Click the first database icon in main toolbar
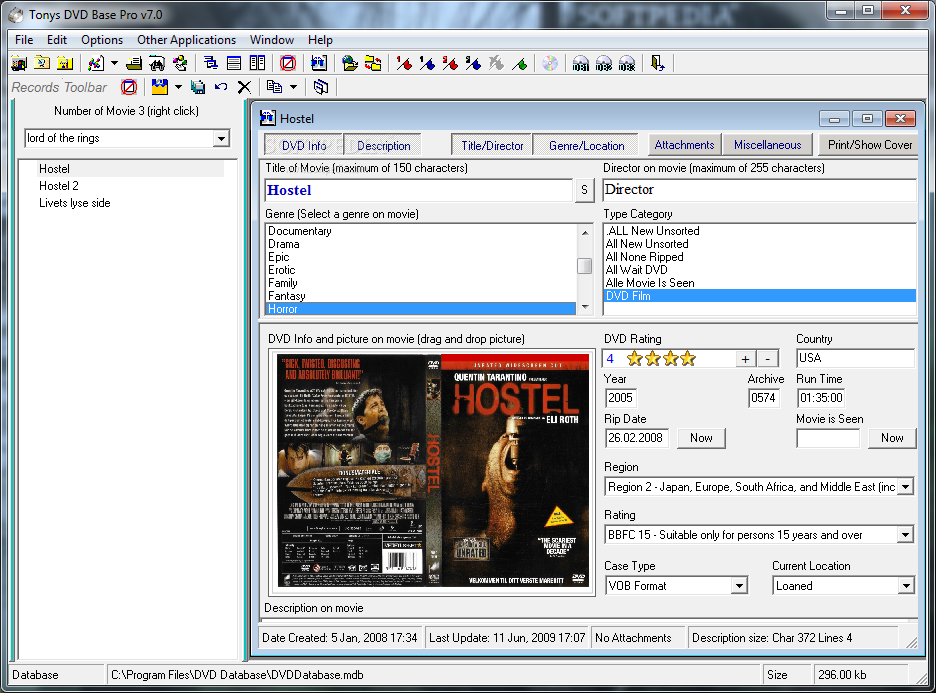 19,63
